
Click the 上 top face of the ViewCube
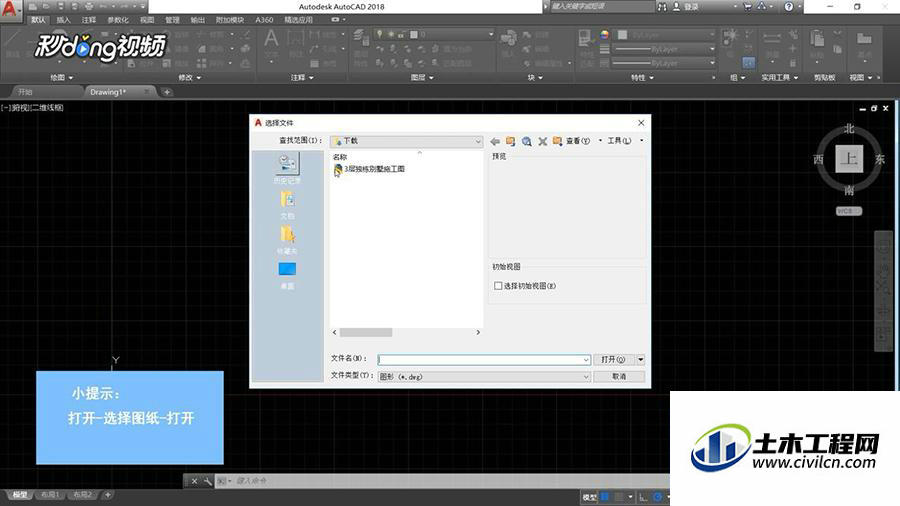click(849, 159)
